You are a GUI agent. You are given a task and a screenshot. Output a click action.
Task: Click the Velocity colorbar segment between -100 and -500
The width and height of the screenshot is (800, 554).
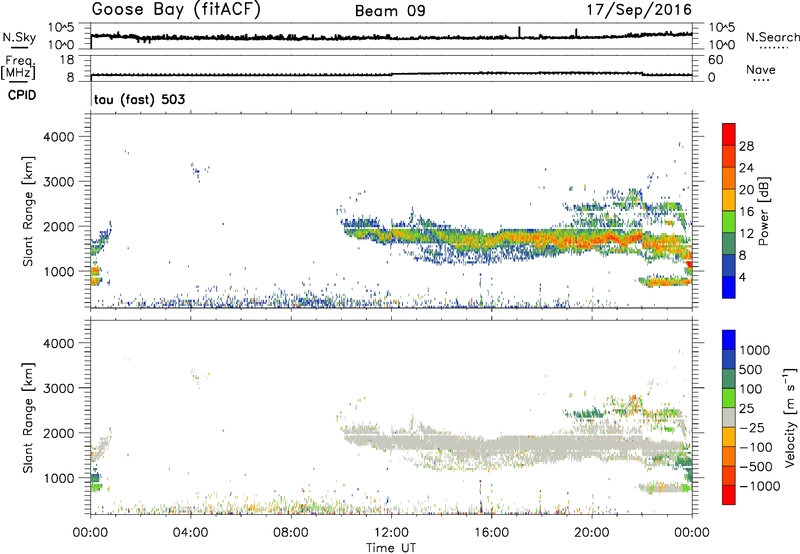coord(729,456)
